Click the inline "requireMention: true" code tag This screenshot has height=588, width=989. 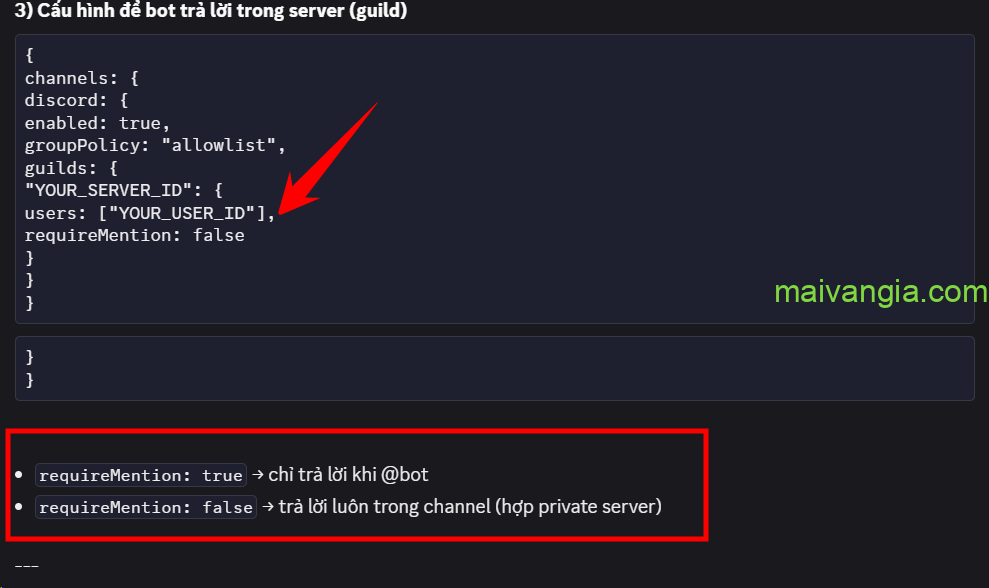tap(140, 475)
